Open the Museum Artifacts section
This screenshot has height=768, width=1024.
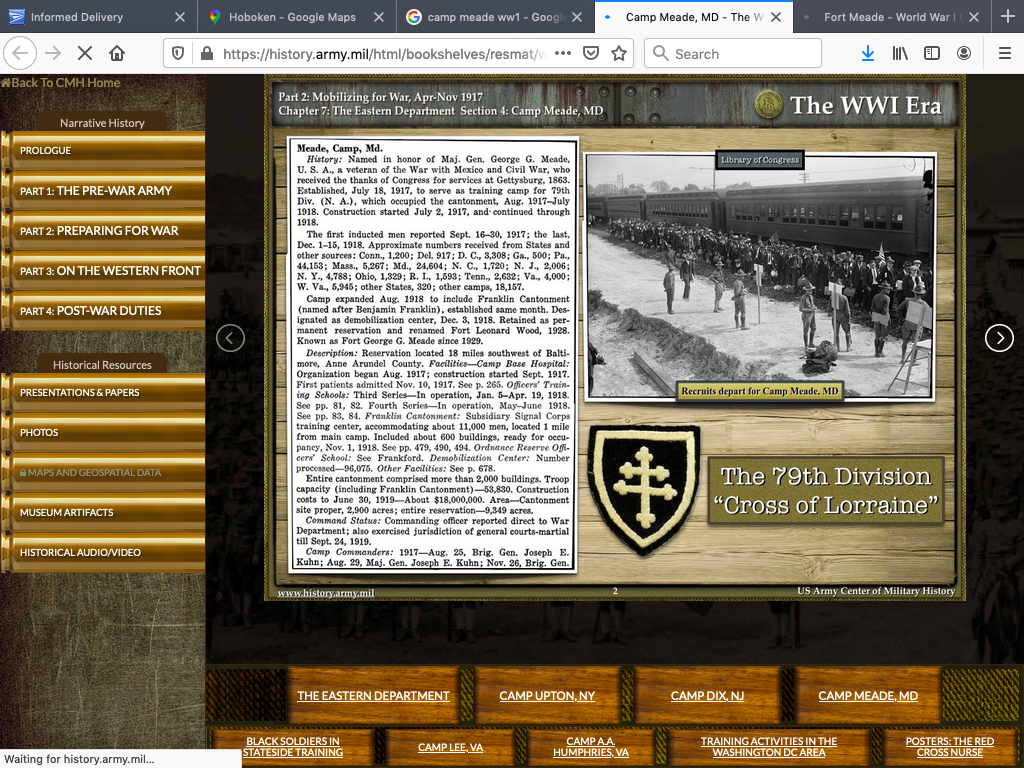click(67, 513)
